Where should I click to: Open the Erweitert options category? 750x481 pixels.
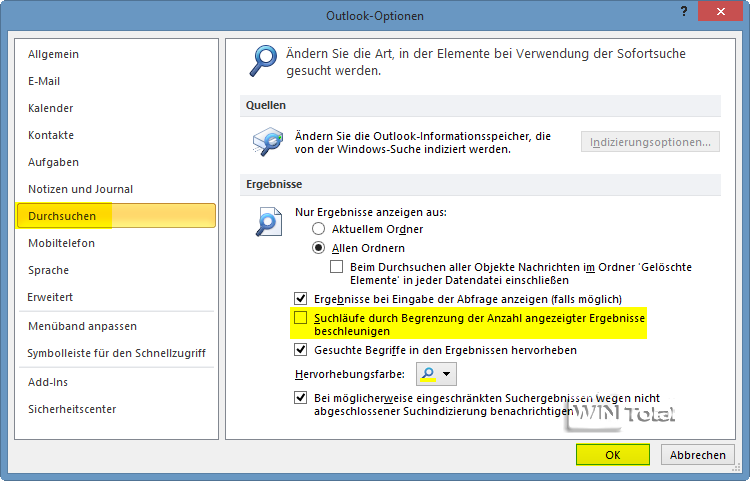coord(116,297)
